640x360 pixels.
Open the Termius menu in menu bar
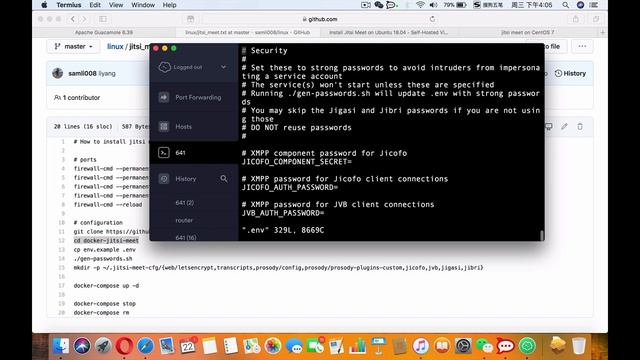tap(69, 5)
